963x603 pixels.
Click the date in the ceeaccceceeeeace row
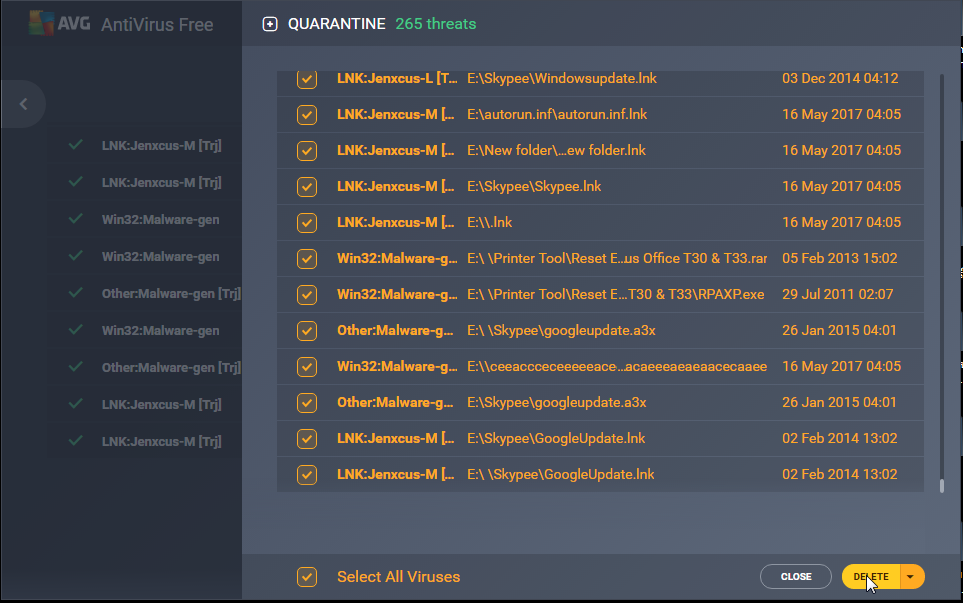[841, 367]
